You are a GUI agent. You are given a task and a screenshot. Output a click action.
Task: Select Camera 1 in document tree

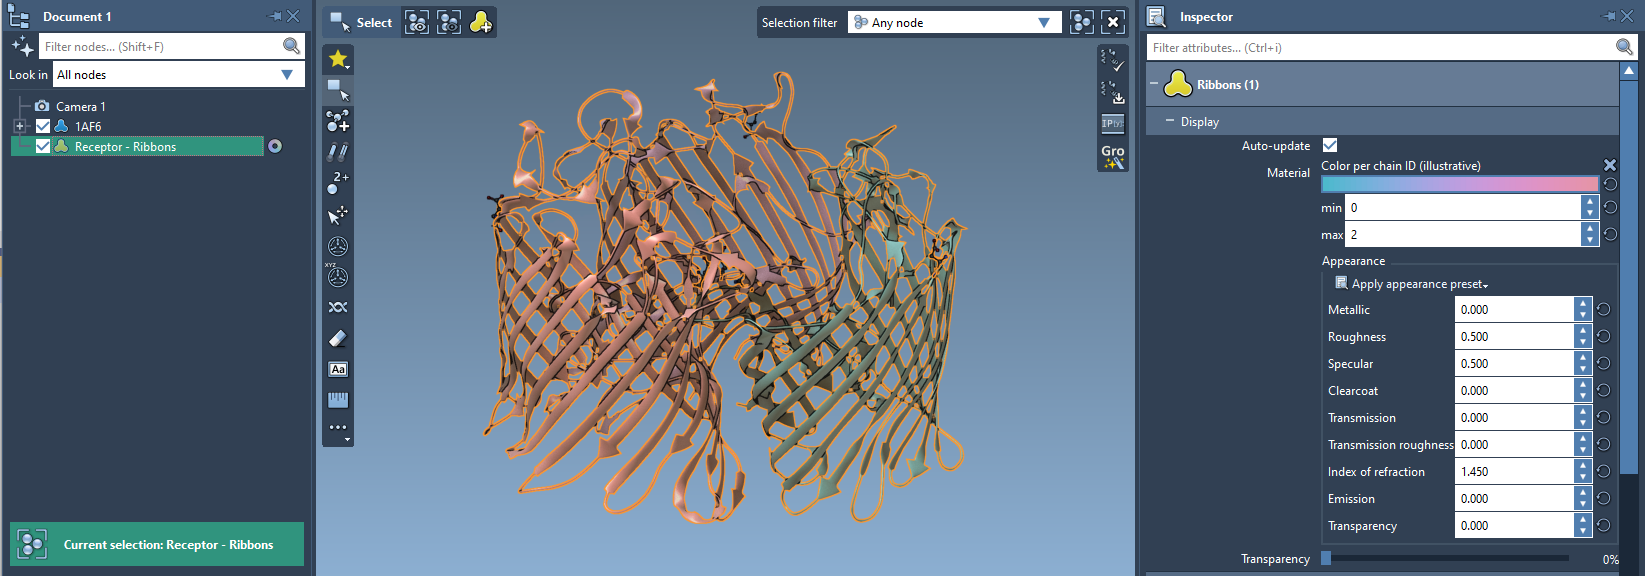[80, 106]
